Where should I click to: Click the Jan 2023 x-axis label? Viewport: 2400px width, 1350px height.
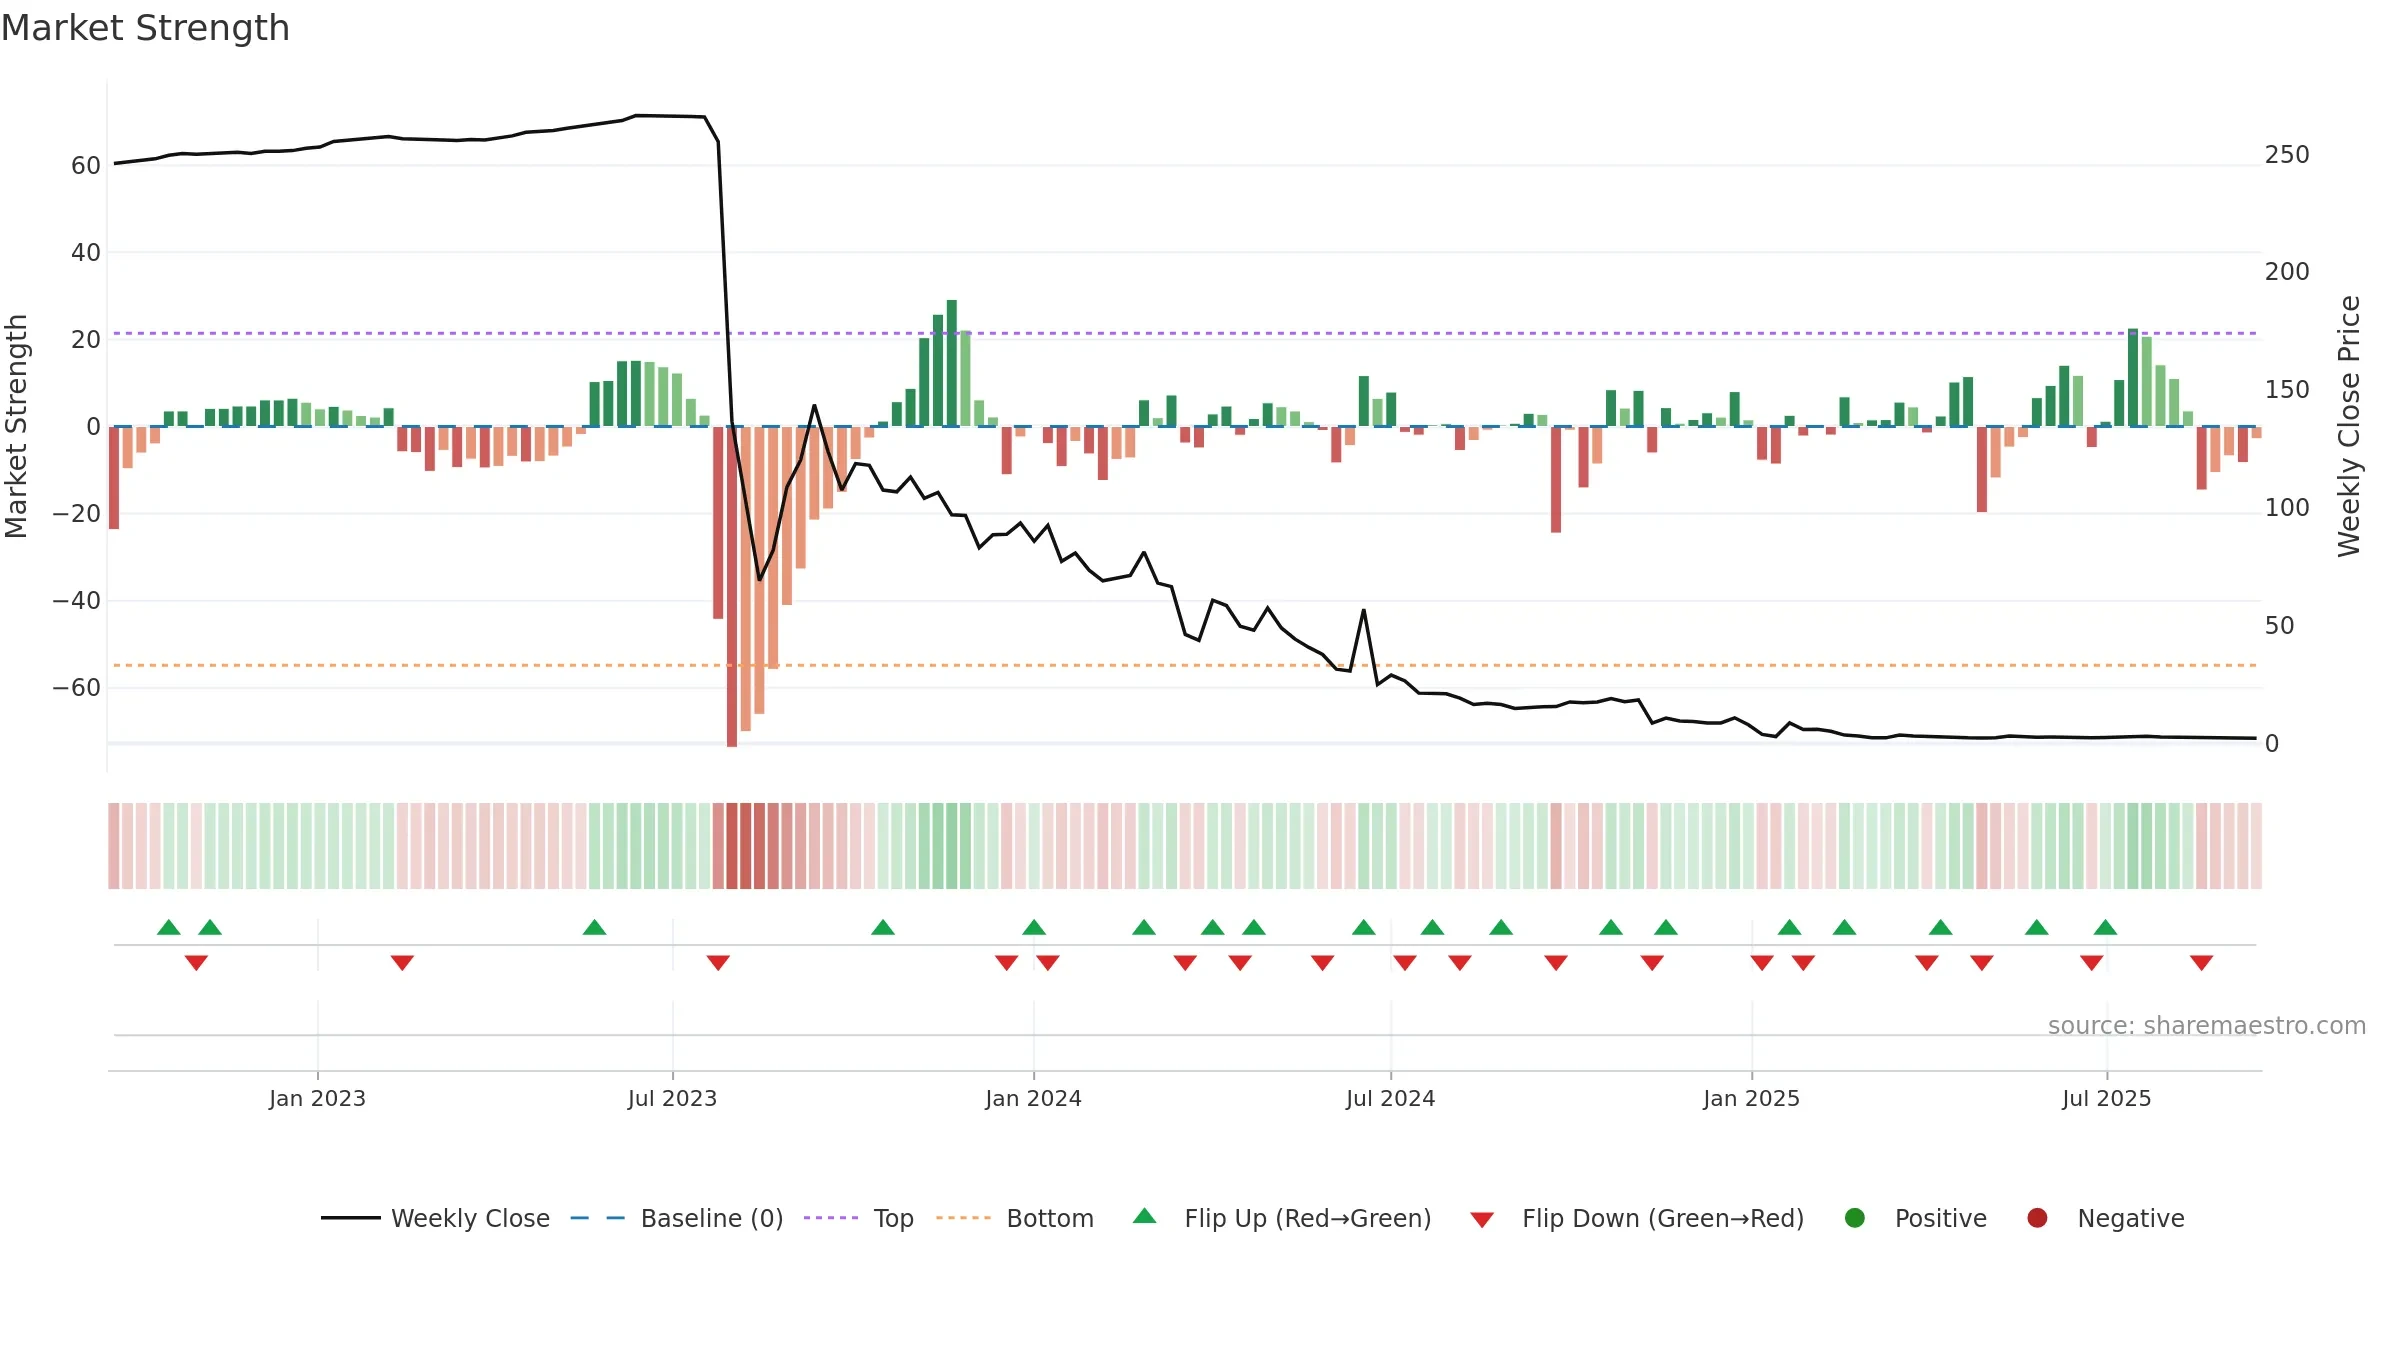tap(317, 1098)
